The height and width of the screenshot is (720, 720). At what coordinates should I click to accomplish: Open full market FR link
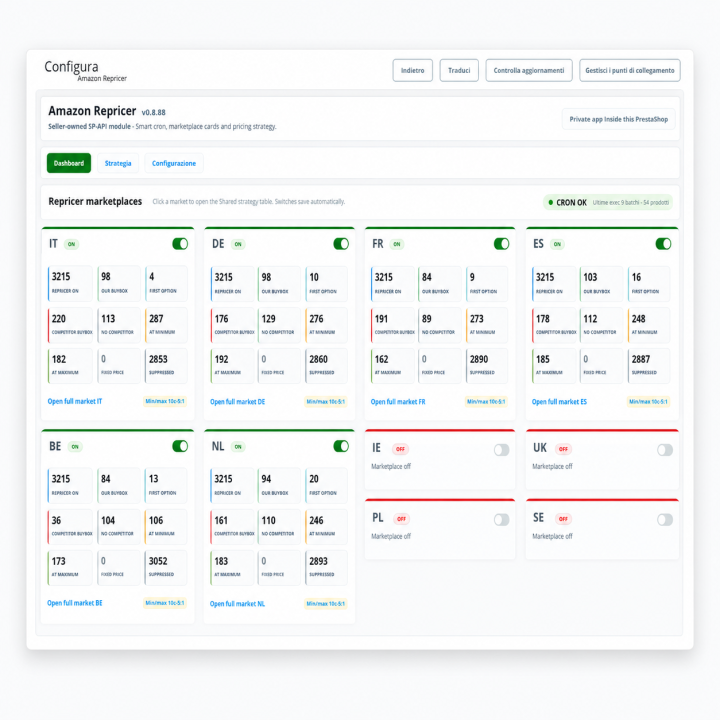(x=398, y=402)
